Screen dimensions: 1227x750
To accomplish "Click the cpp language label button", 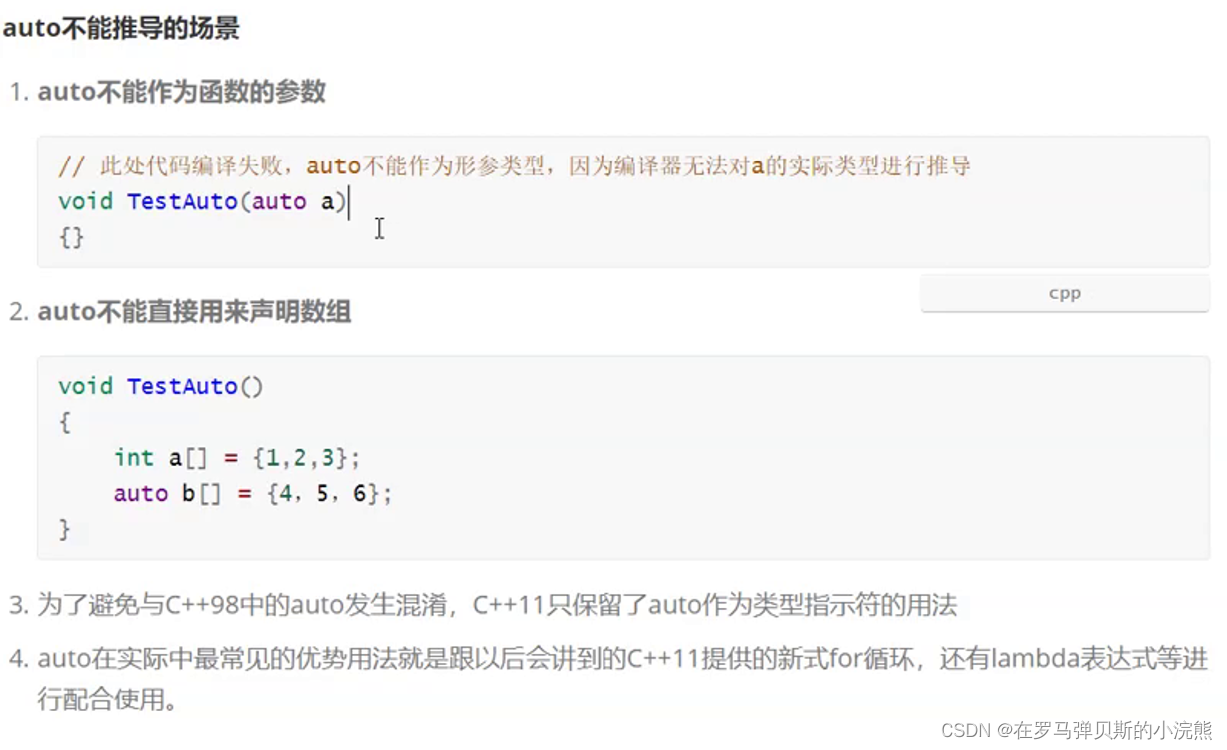I will click(1064, 294).
